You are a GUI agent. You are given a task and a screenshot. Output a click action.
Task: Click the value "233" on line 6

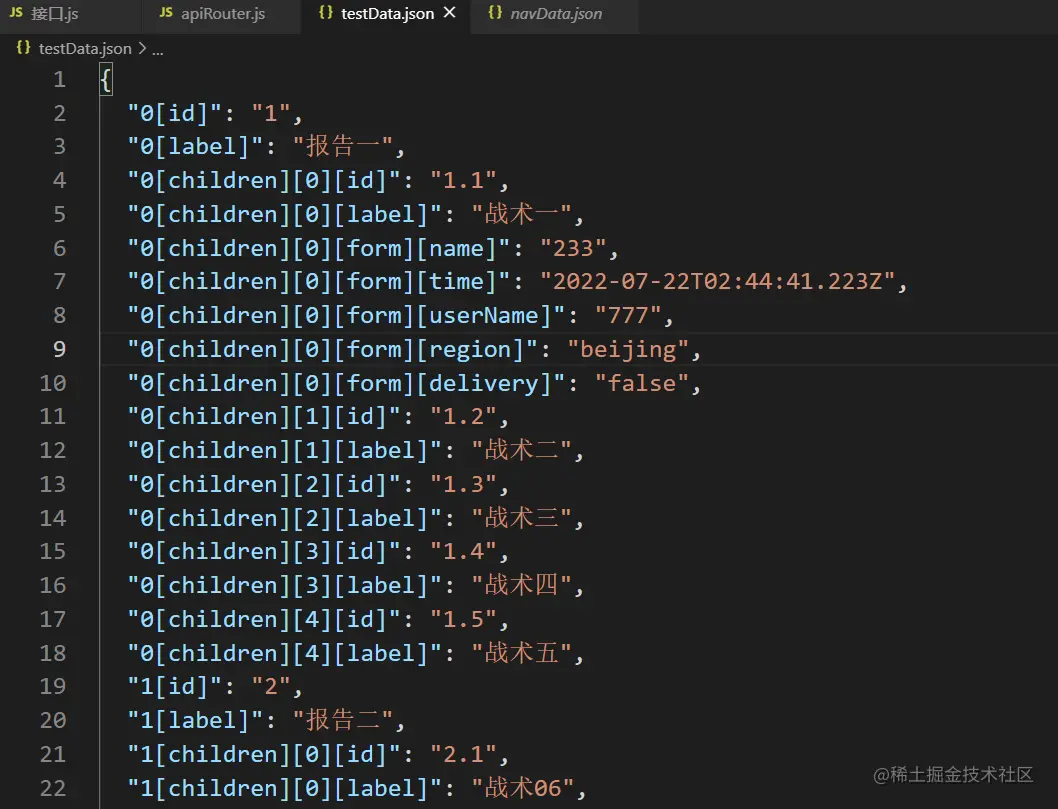pos(574,248)
